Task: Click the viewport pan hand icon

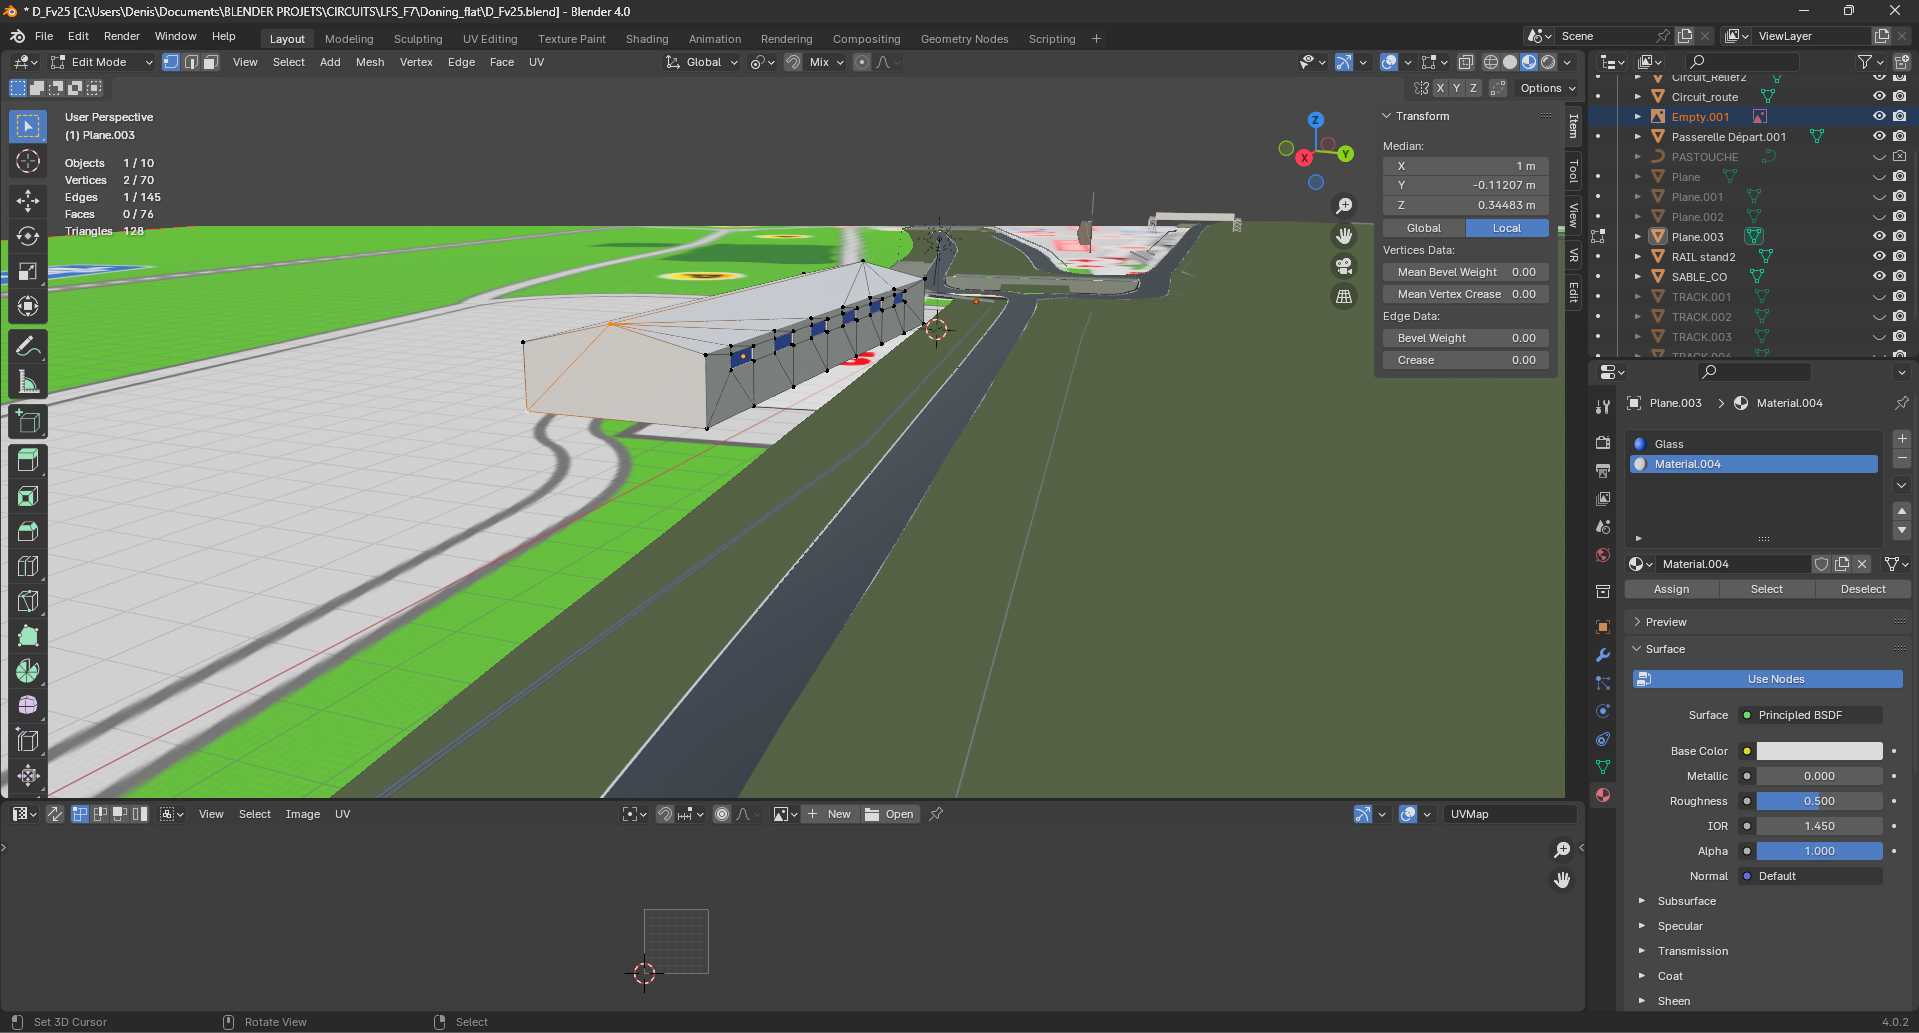Action: pos(1344,236)
